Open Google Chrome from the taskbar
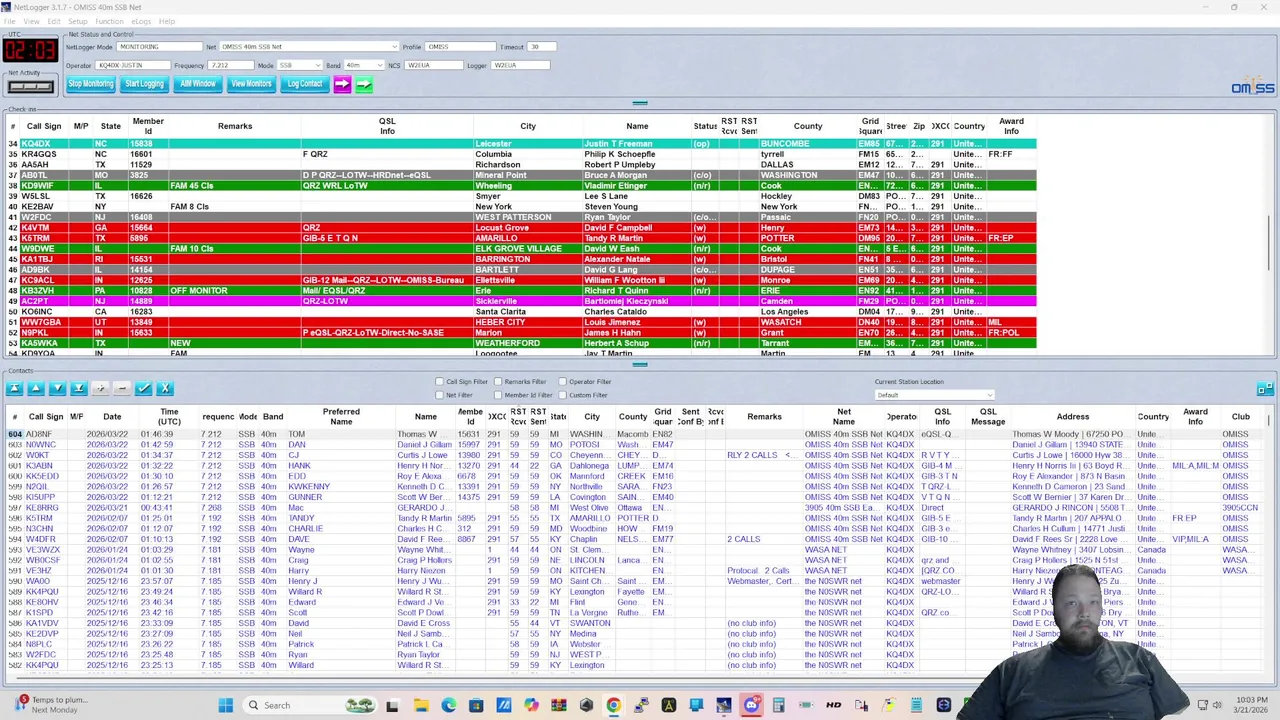 tap(613, 705)
